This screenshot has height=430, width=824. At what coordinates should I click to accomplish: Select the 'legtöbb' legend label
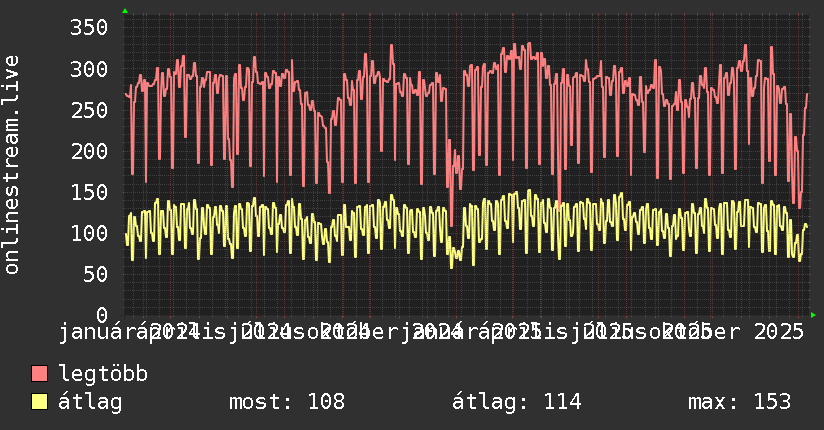tap(103, 373)
